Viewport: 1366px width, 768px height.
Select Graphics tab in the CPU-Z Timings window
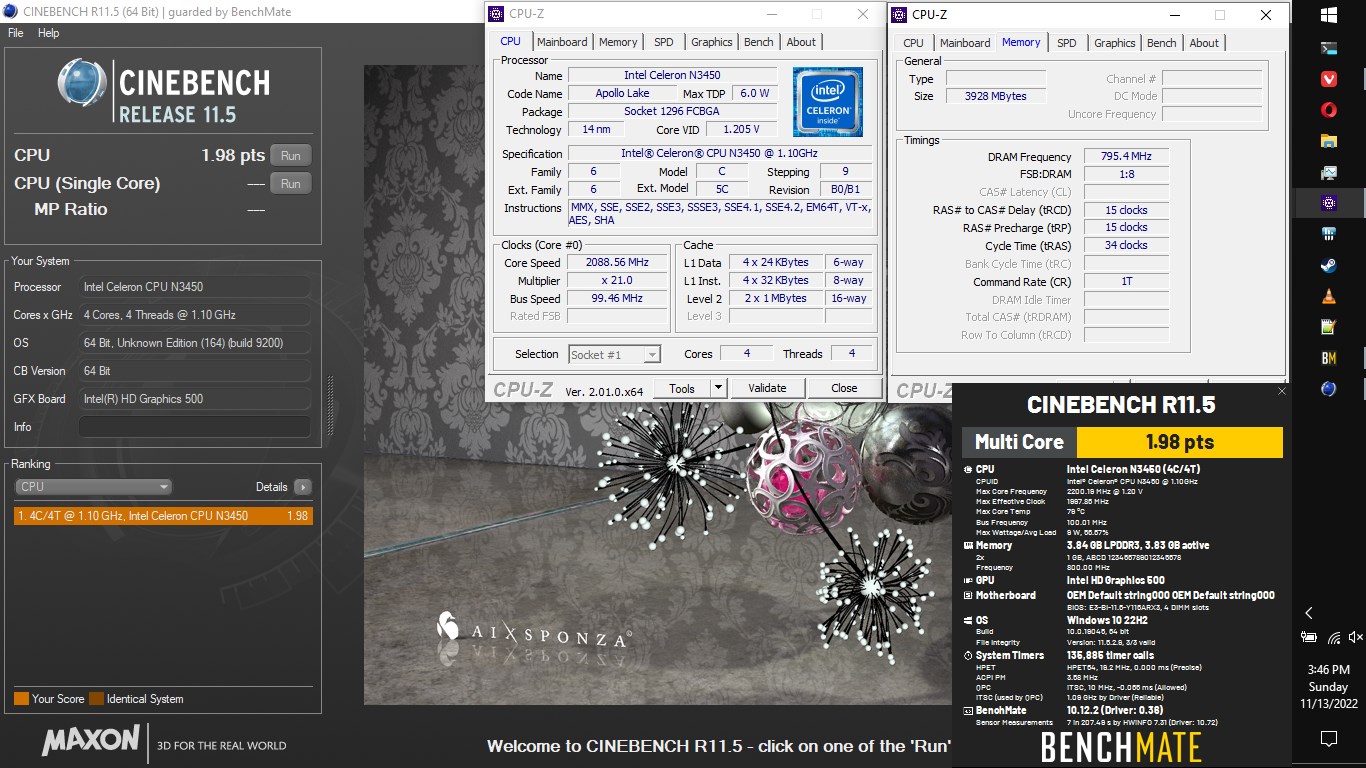coord(1115,43)
